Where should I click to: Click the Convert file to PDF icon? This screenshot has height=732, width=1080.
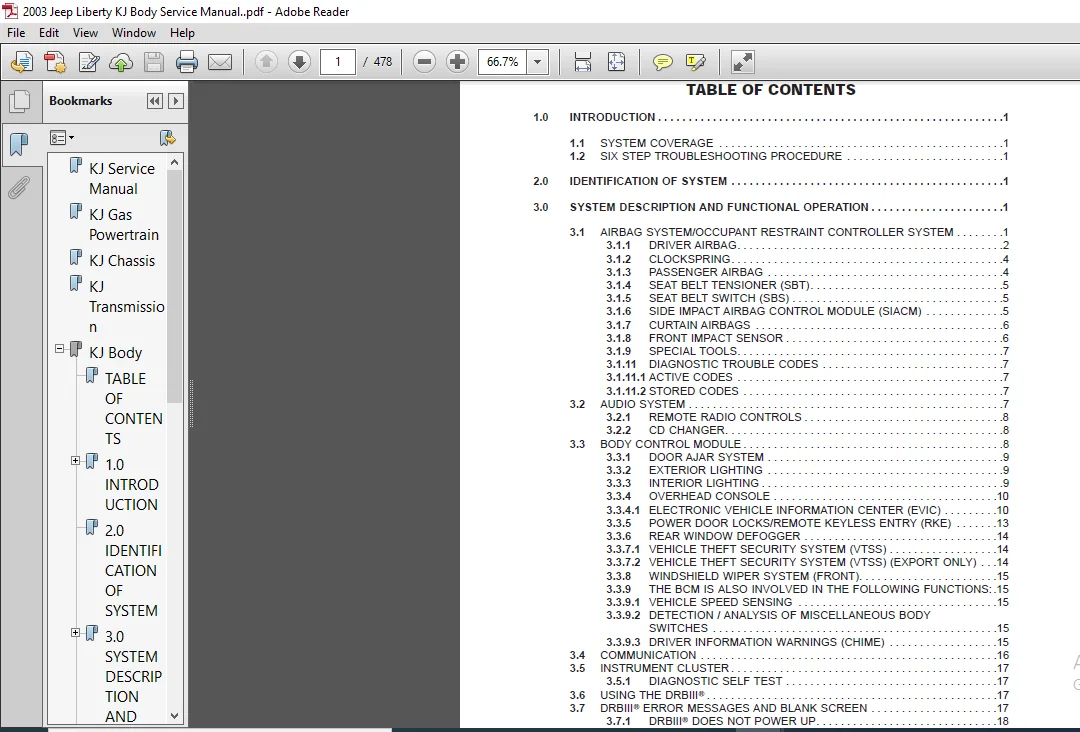click(54, 62)
